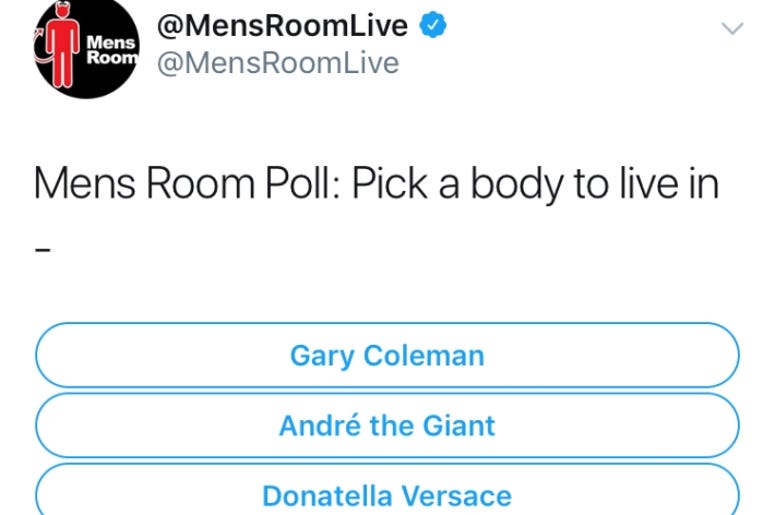Image resolution: width=775 pixels, height=515 pixels.
Task: Open bold @MensRoomLive display name
Action: click(x=282, y=26)
